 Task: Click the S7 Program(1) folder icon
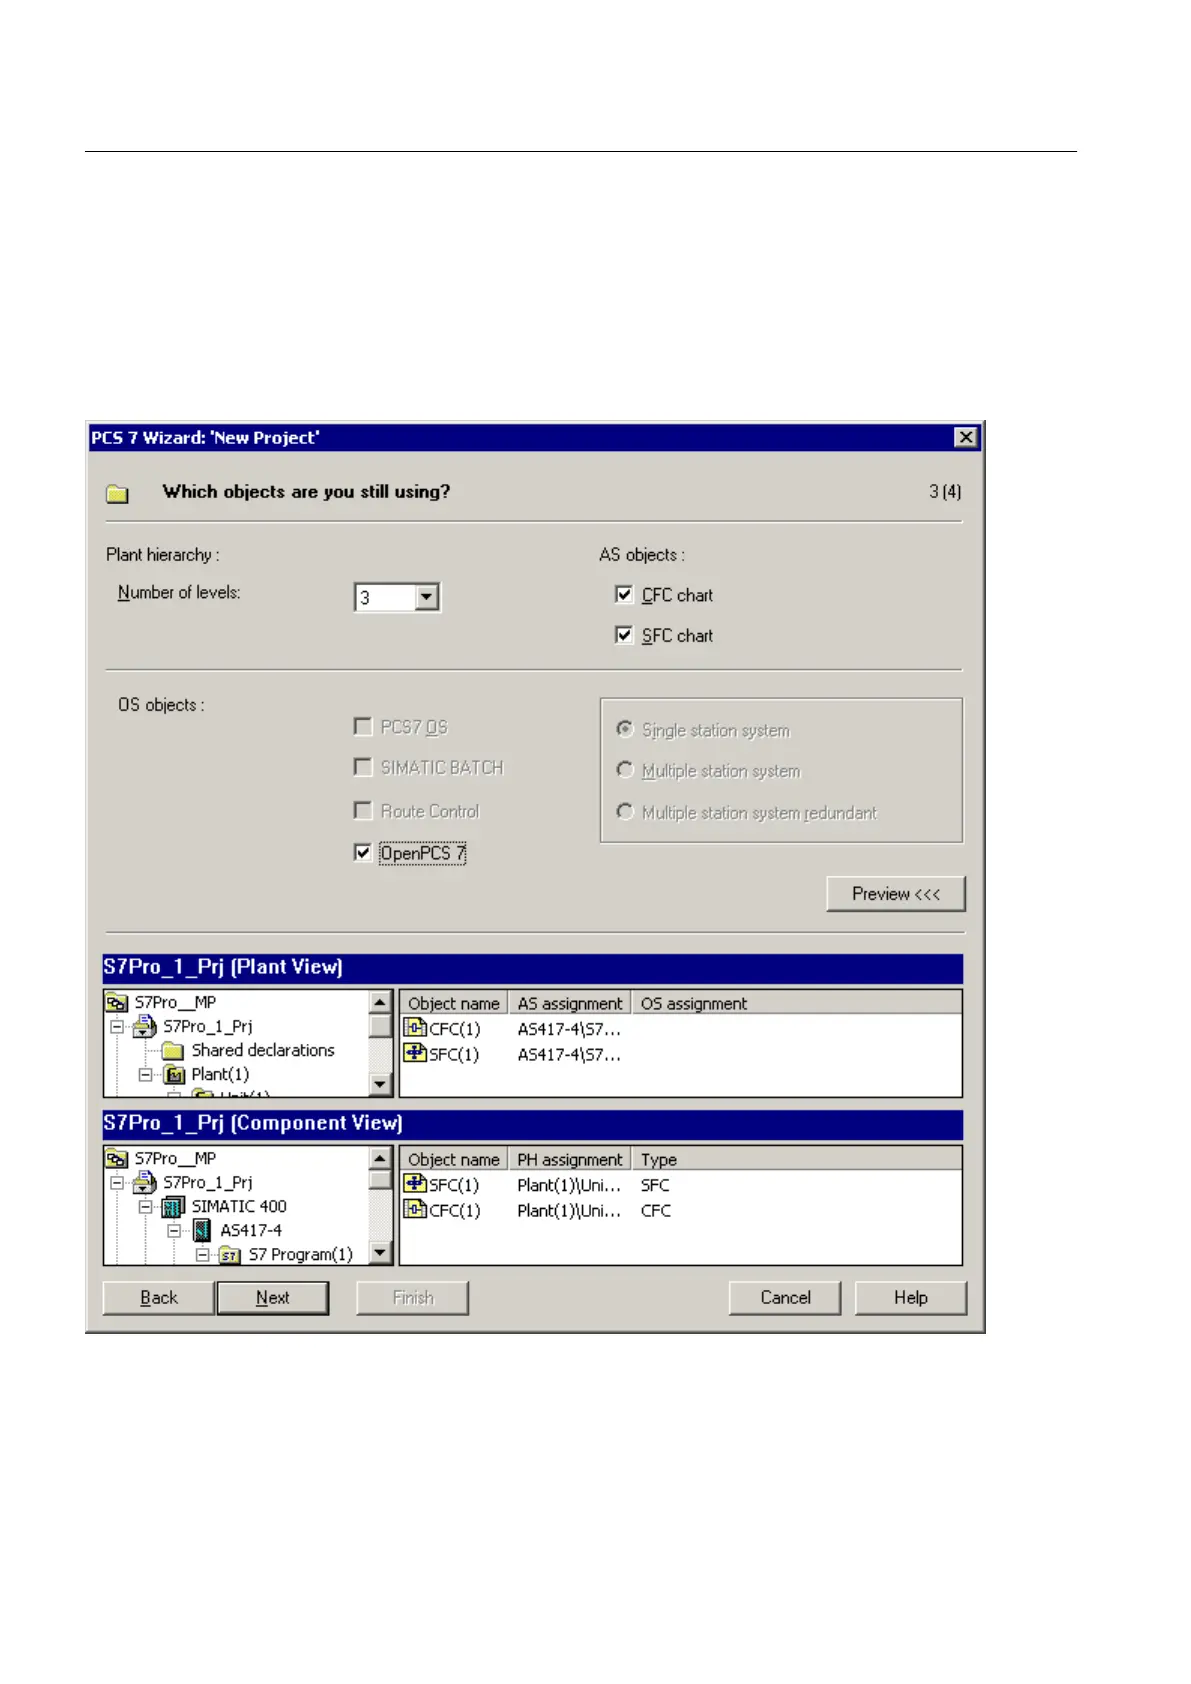[x=230, y=1254]
